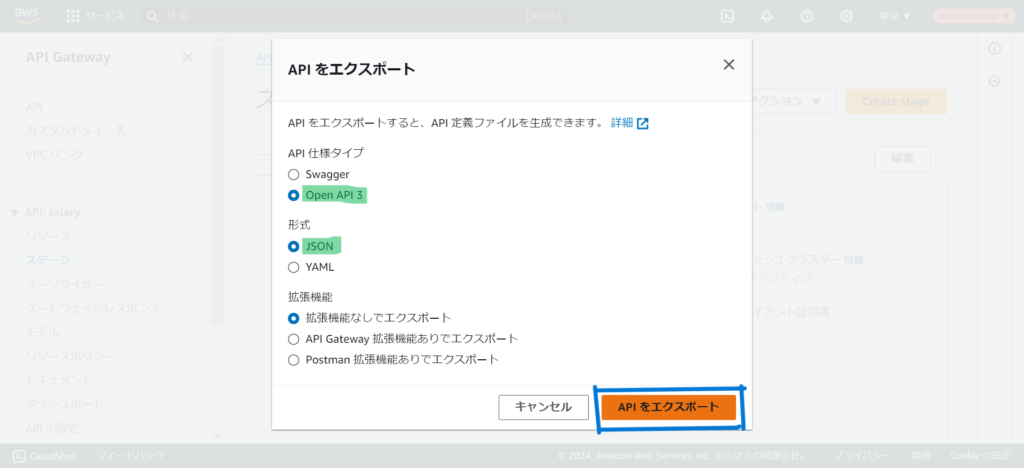This screenshot has height=468, width=1024.
Task: Choose export with API Gateway extensions
Action: point(294,339)
